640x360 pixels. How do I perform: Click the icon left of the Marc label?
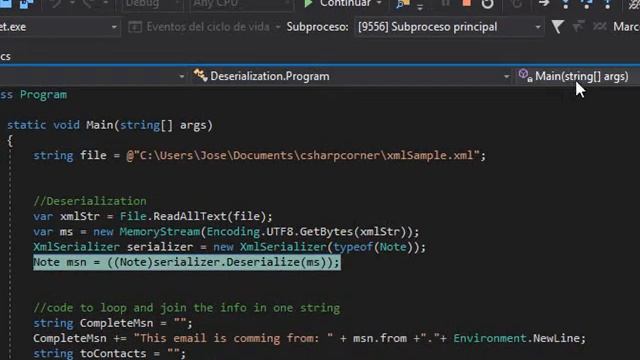point(599,27)
